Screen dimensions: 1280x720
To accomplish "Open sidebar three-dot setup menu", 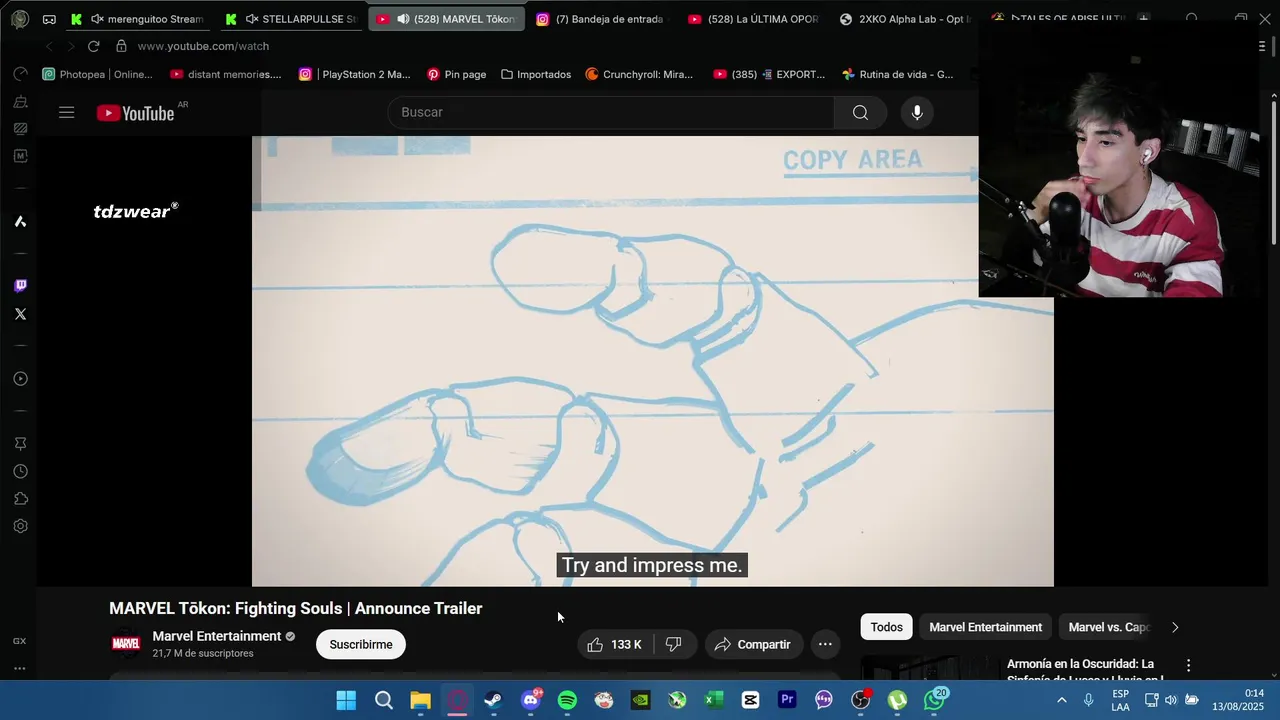I will pos(19,668).
